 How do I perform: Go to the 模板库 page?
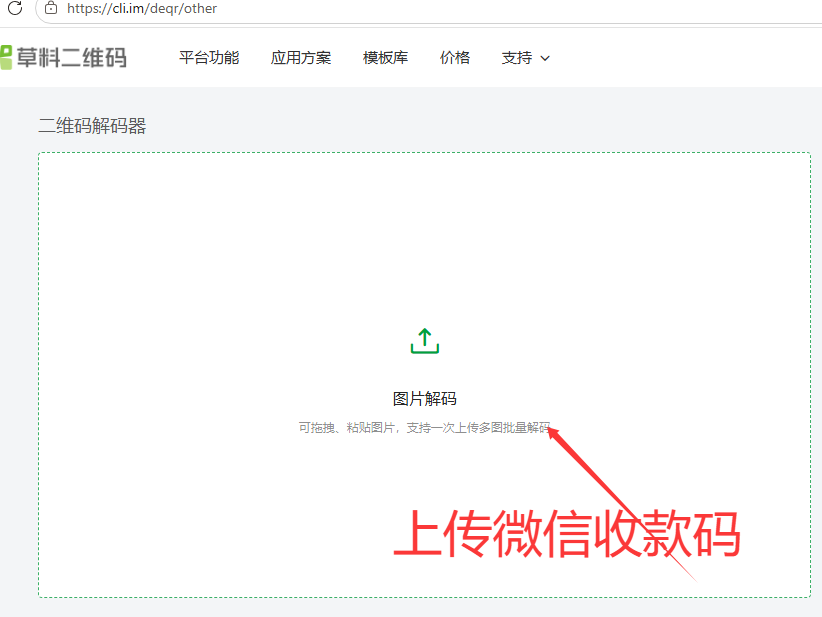coord(385,58)
